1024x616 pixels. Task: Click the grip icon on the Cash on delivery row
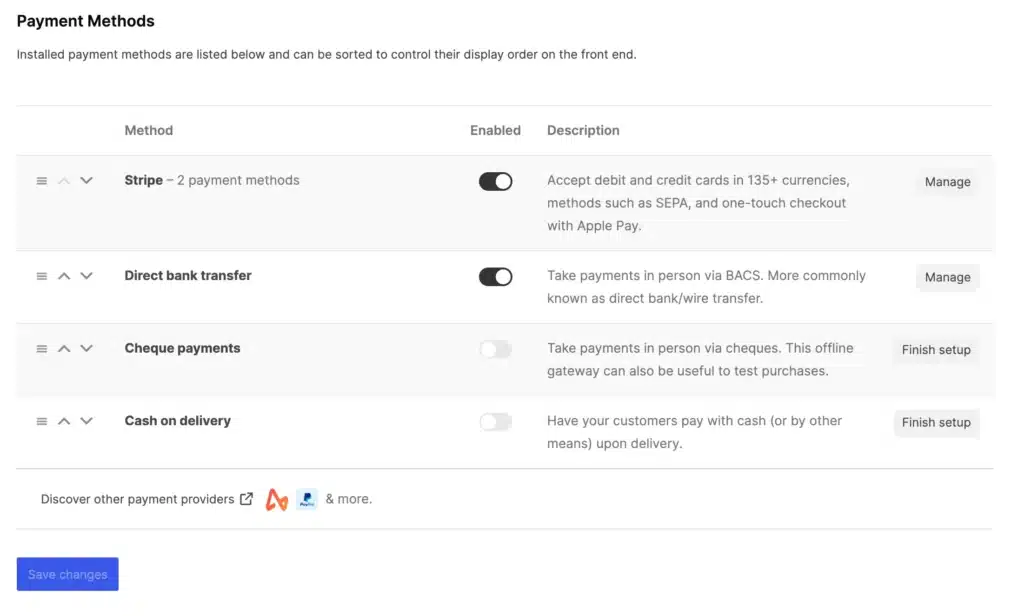coord(41,421)
